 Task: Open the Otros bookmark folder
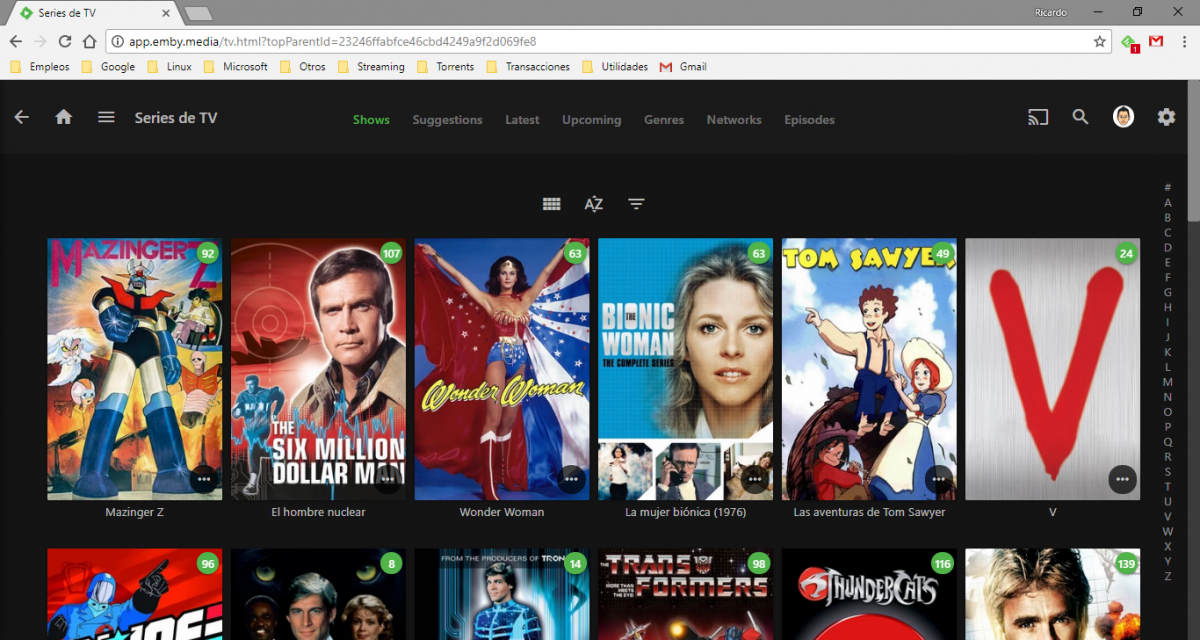click(x=302, y=67)
